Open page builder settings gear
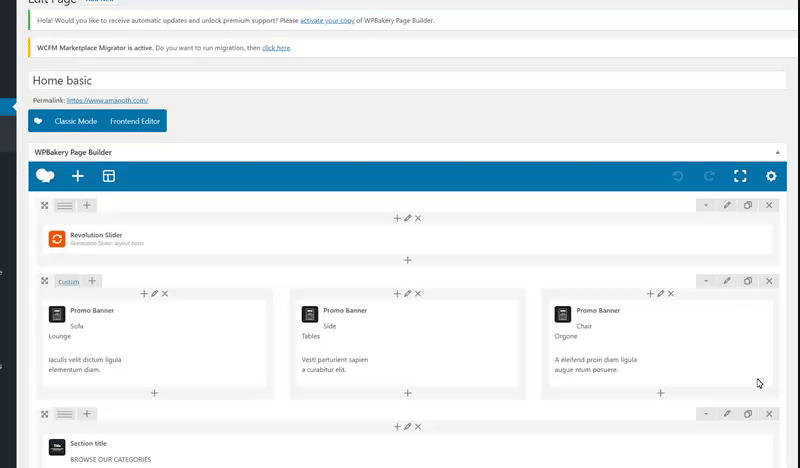This screenshot has width=800, height=468. [x=771, y=176]
